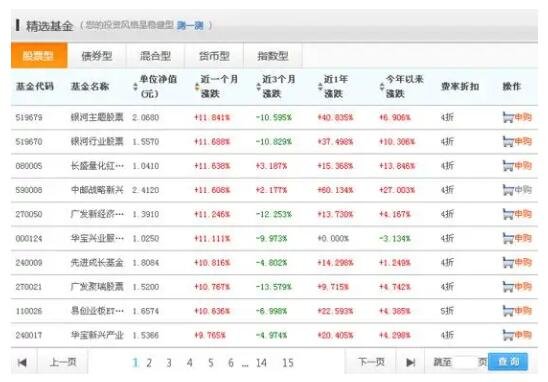Click the 精选基金 section heading

[49, 26]
